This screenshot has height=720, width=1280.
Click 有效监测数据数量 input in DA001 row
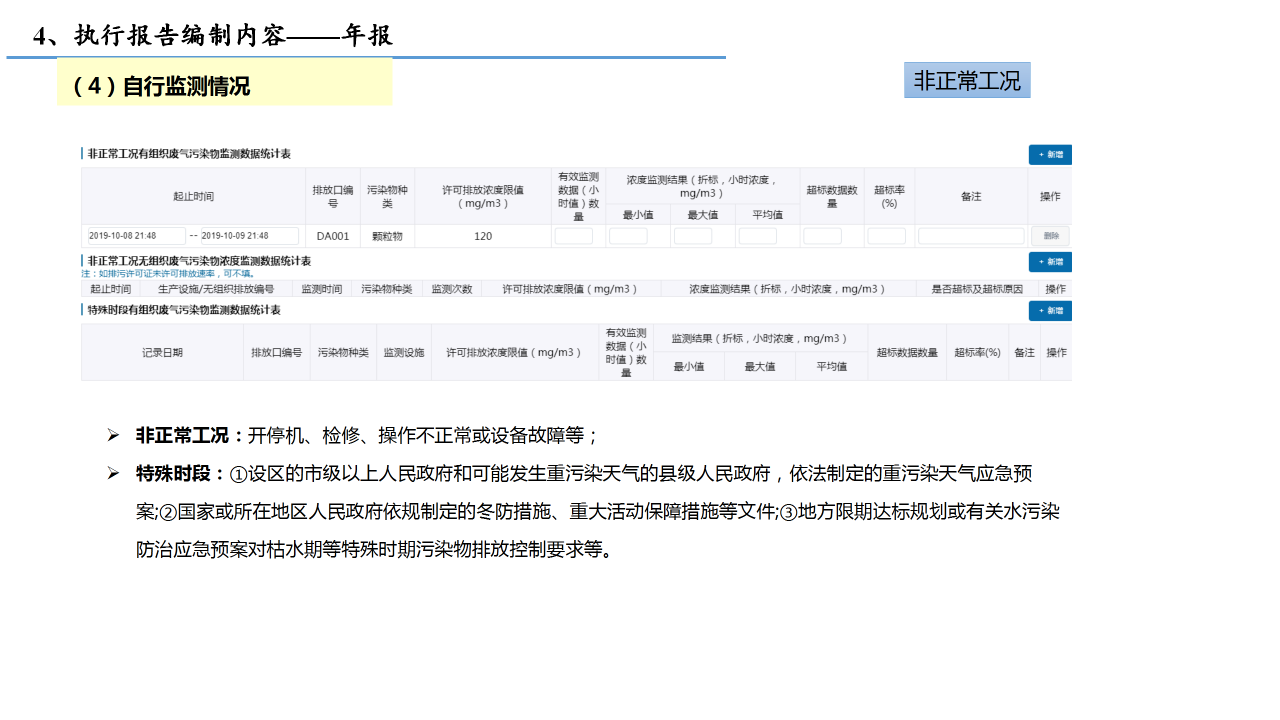(x=574, y=236)
